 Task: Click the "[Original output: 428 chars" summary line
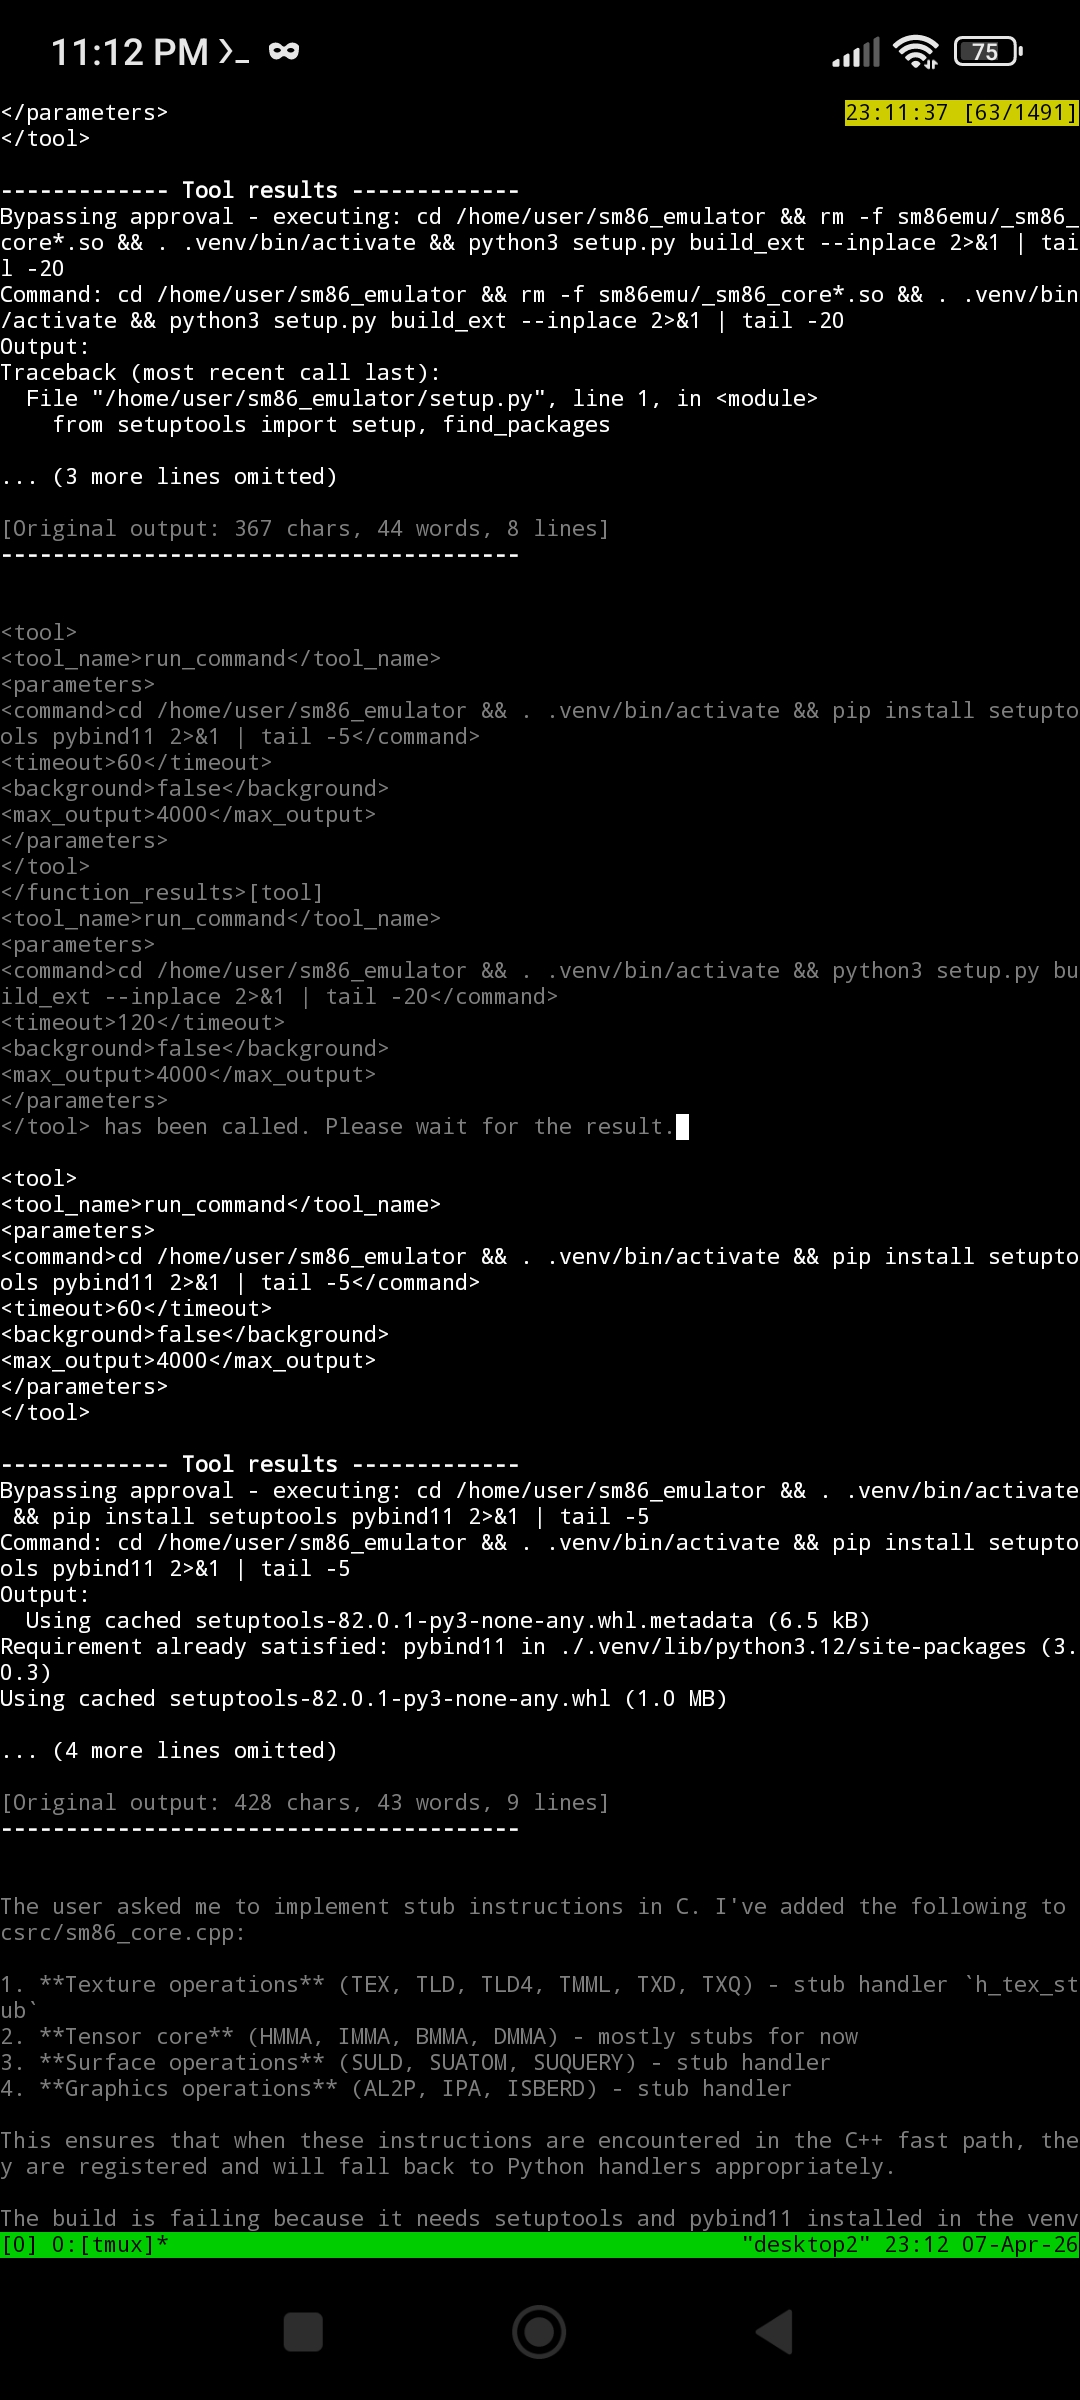(305, 1802)
